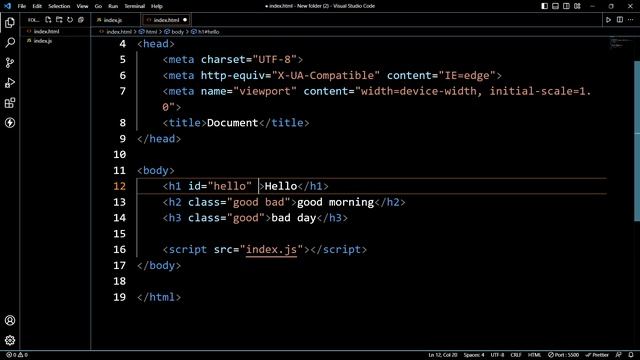640x360 pixels.
Task: Open the View menu
Action: point(82,6)
